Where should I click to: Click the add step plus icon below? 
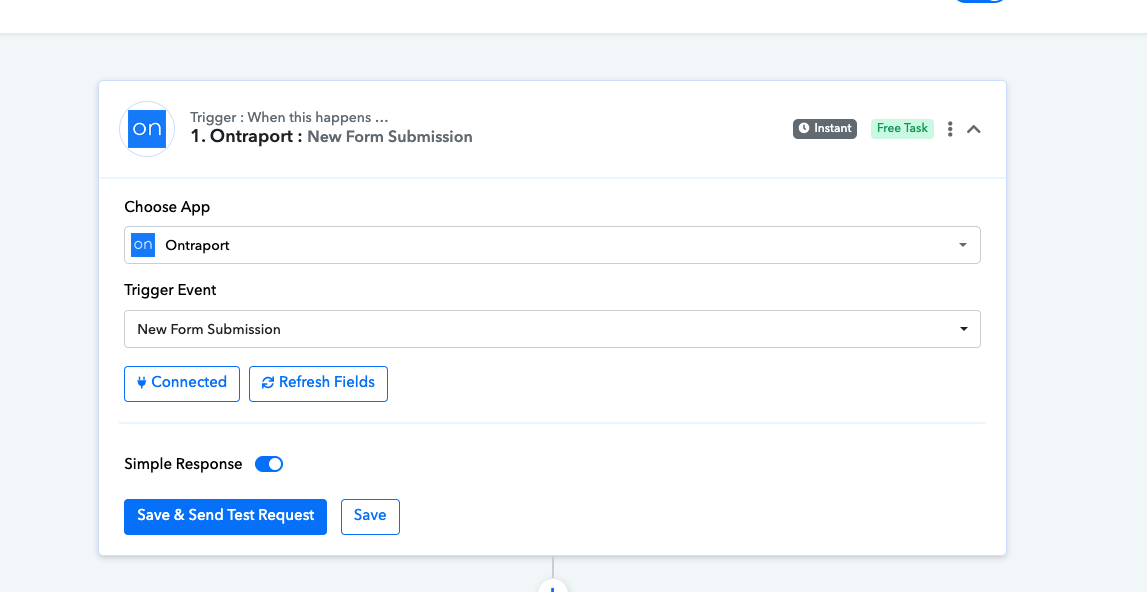click(553, 587)
